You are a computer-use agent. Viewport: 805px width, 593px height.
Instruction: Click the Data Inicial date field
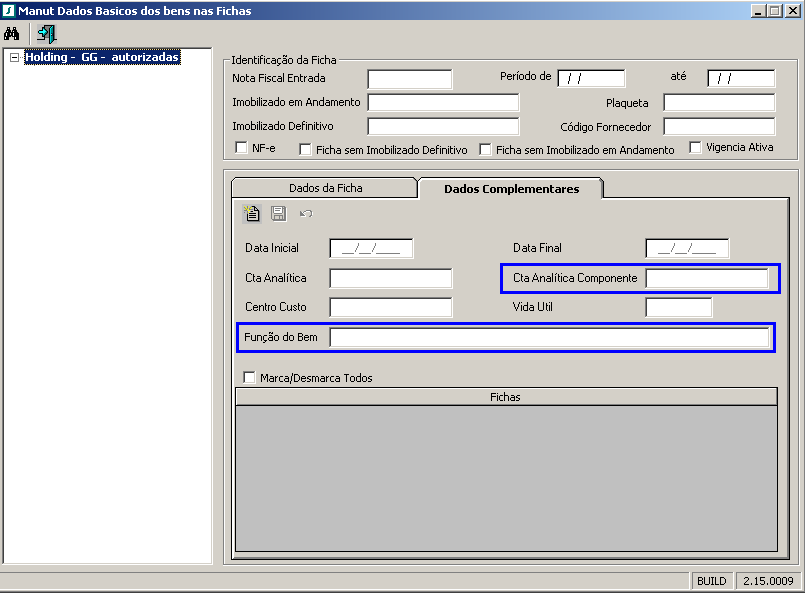point(371,249)
